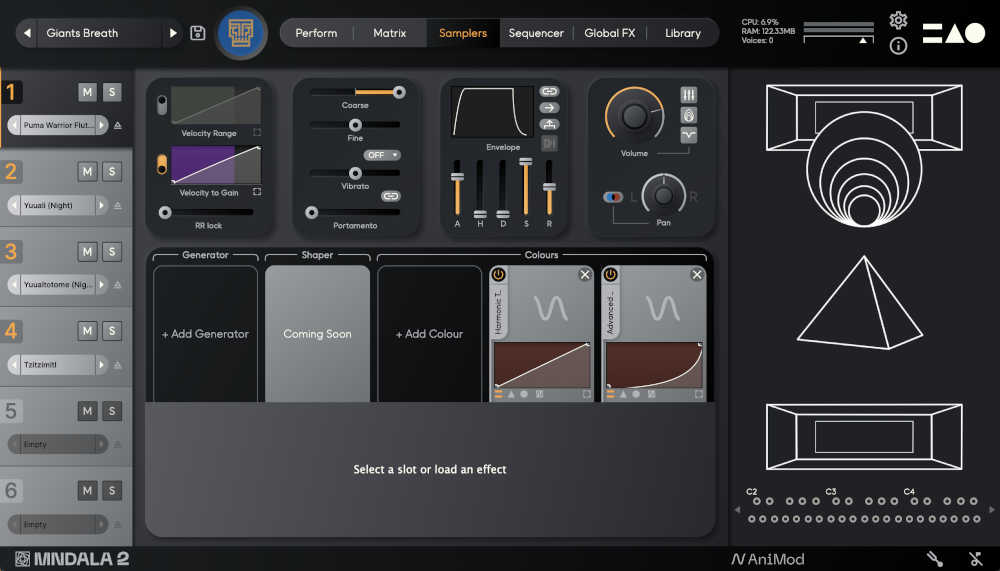The width and height of the screenshot is (1000, 571).
Task: Click the mixer faders icon beside Volume
Action: coord(689,94)
